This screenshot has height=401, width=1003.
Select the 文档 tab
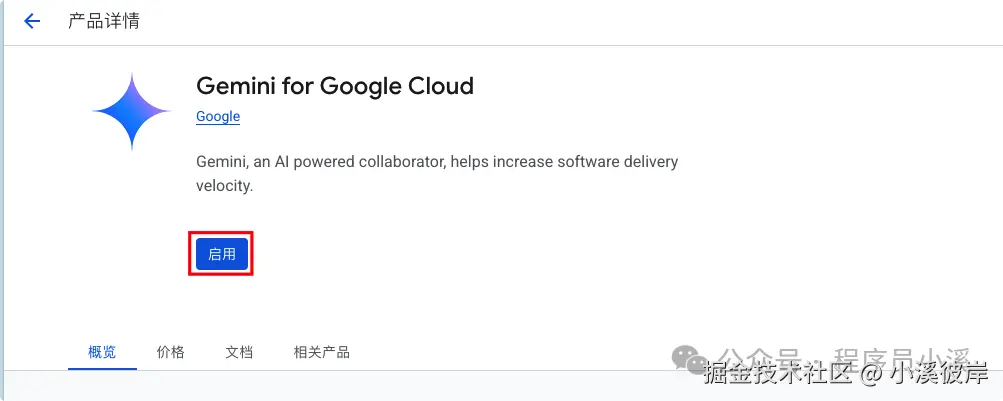click(239, 352)
